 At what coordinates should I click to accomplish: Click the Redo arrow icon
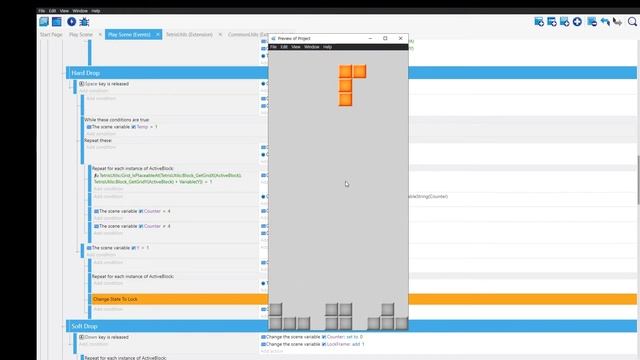pyautogui.click(x=618, y=22)
